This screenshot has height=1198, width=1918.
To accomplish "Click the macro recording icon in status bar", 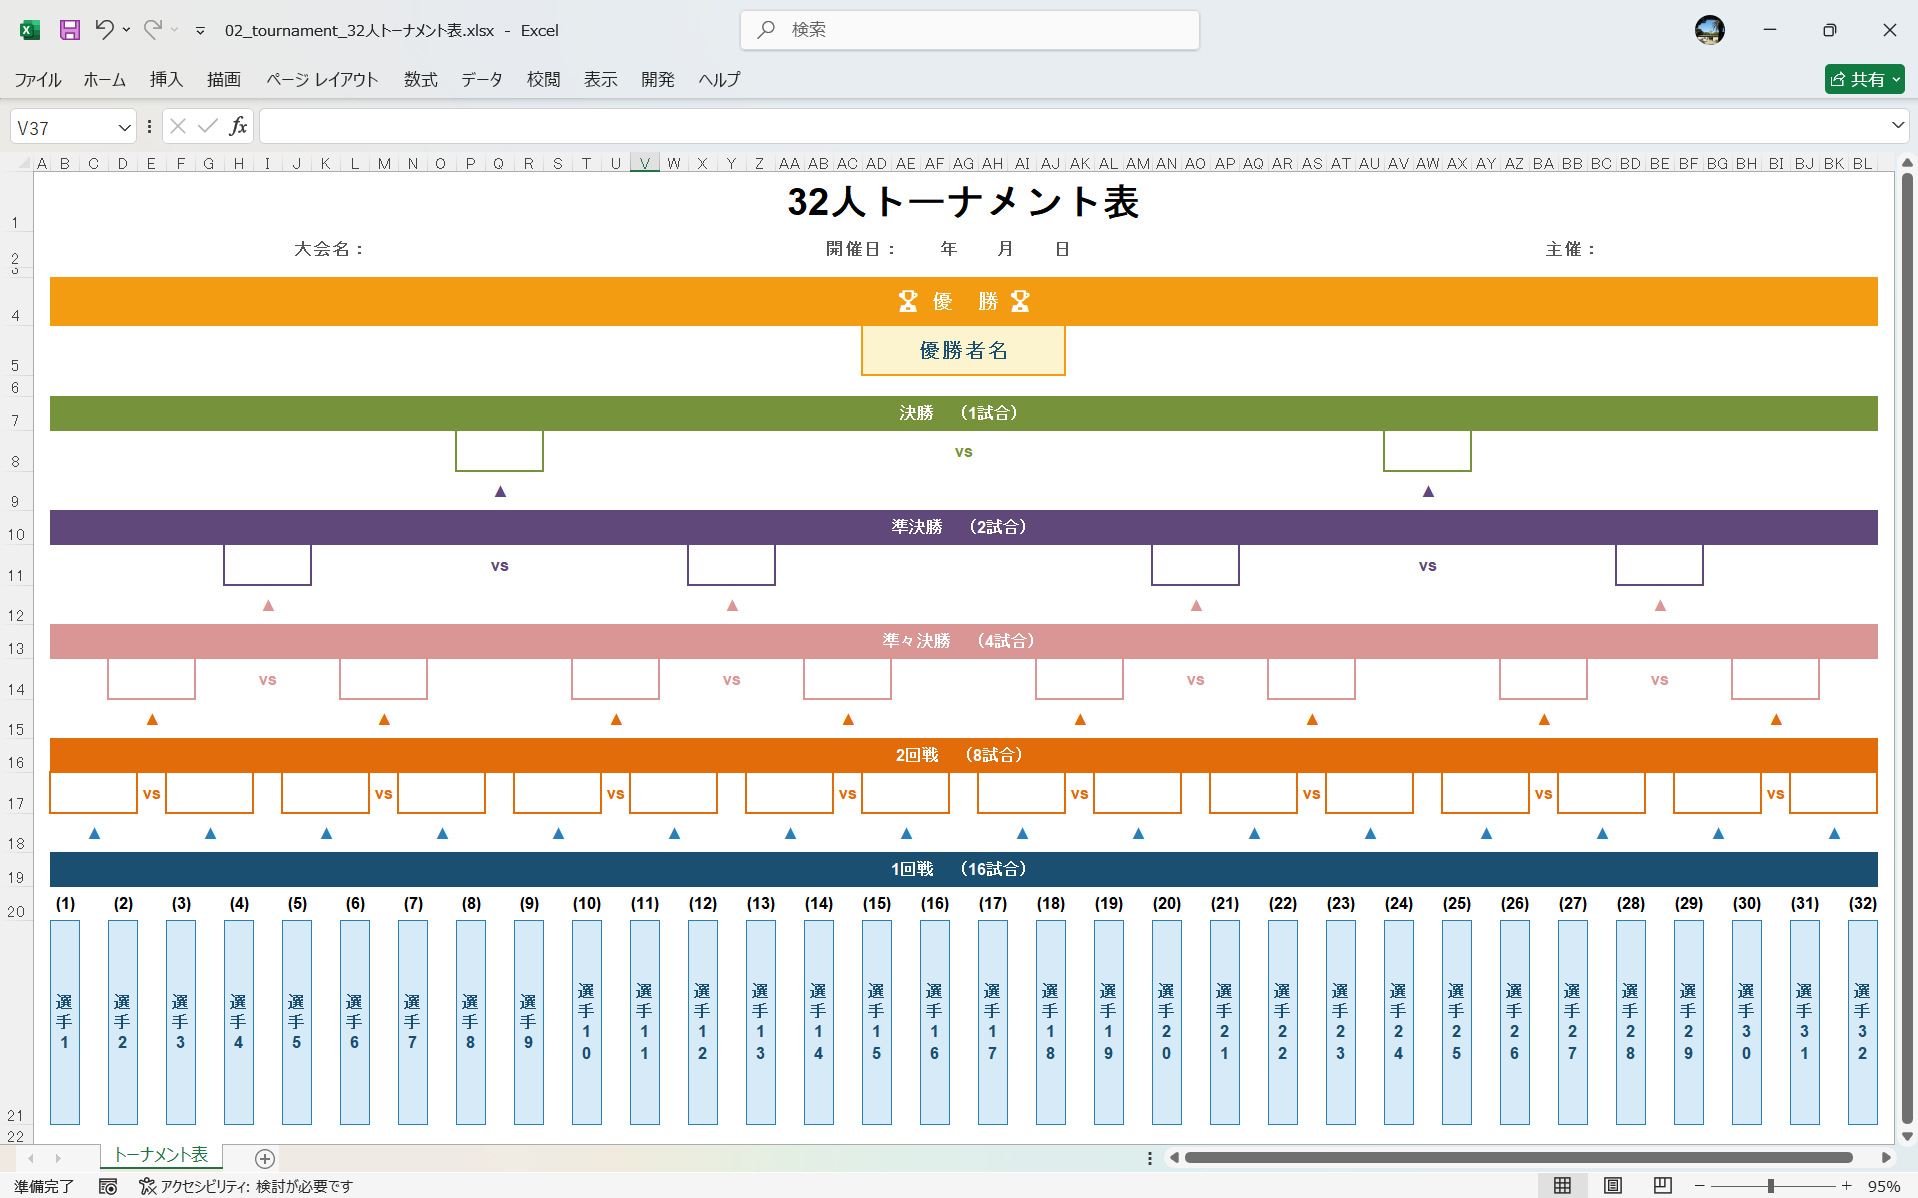I will click(108, 1186).
